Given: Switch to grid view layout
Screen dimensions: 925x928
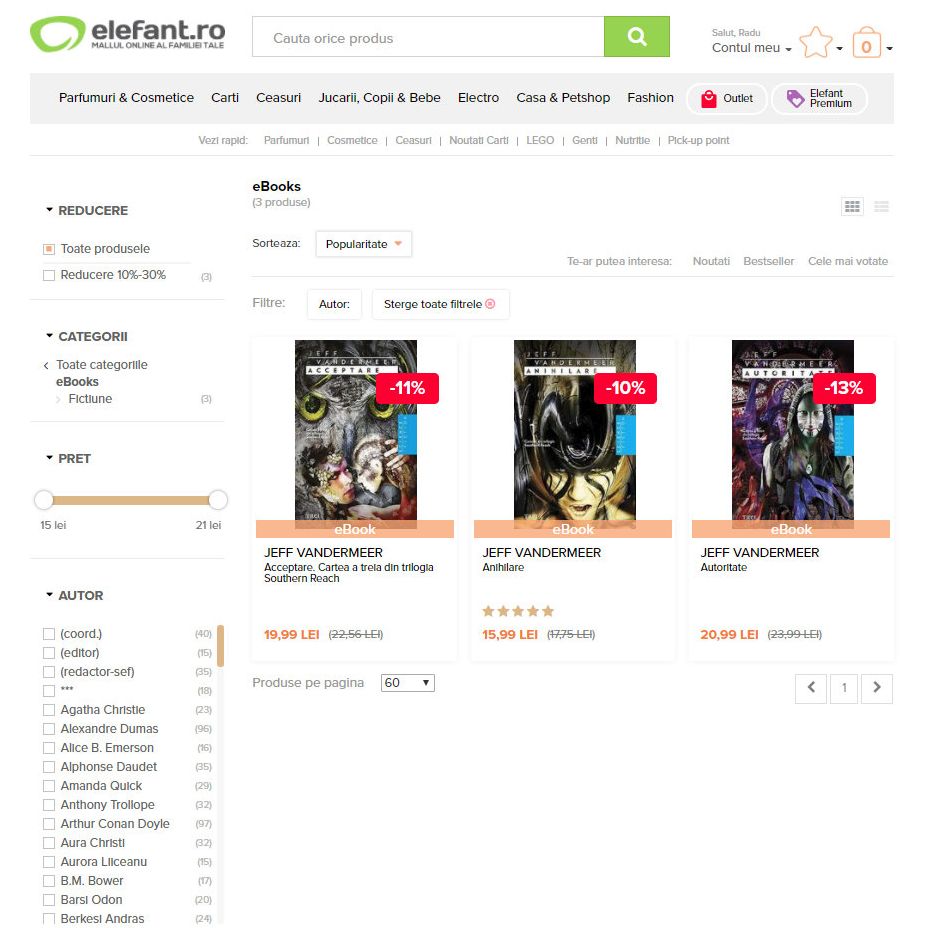Looking at the screenshot, I should (852, 207).
